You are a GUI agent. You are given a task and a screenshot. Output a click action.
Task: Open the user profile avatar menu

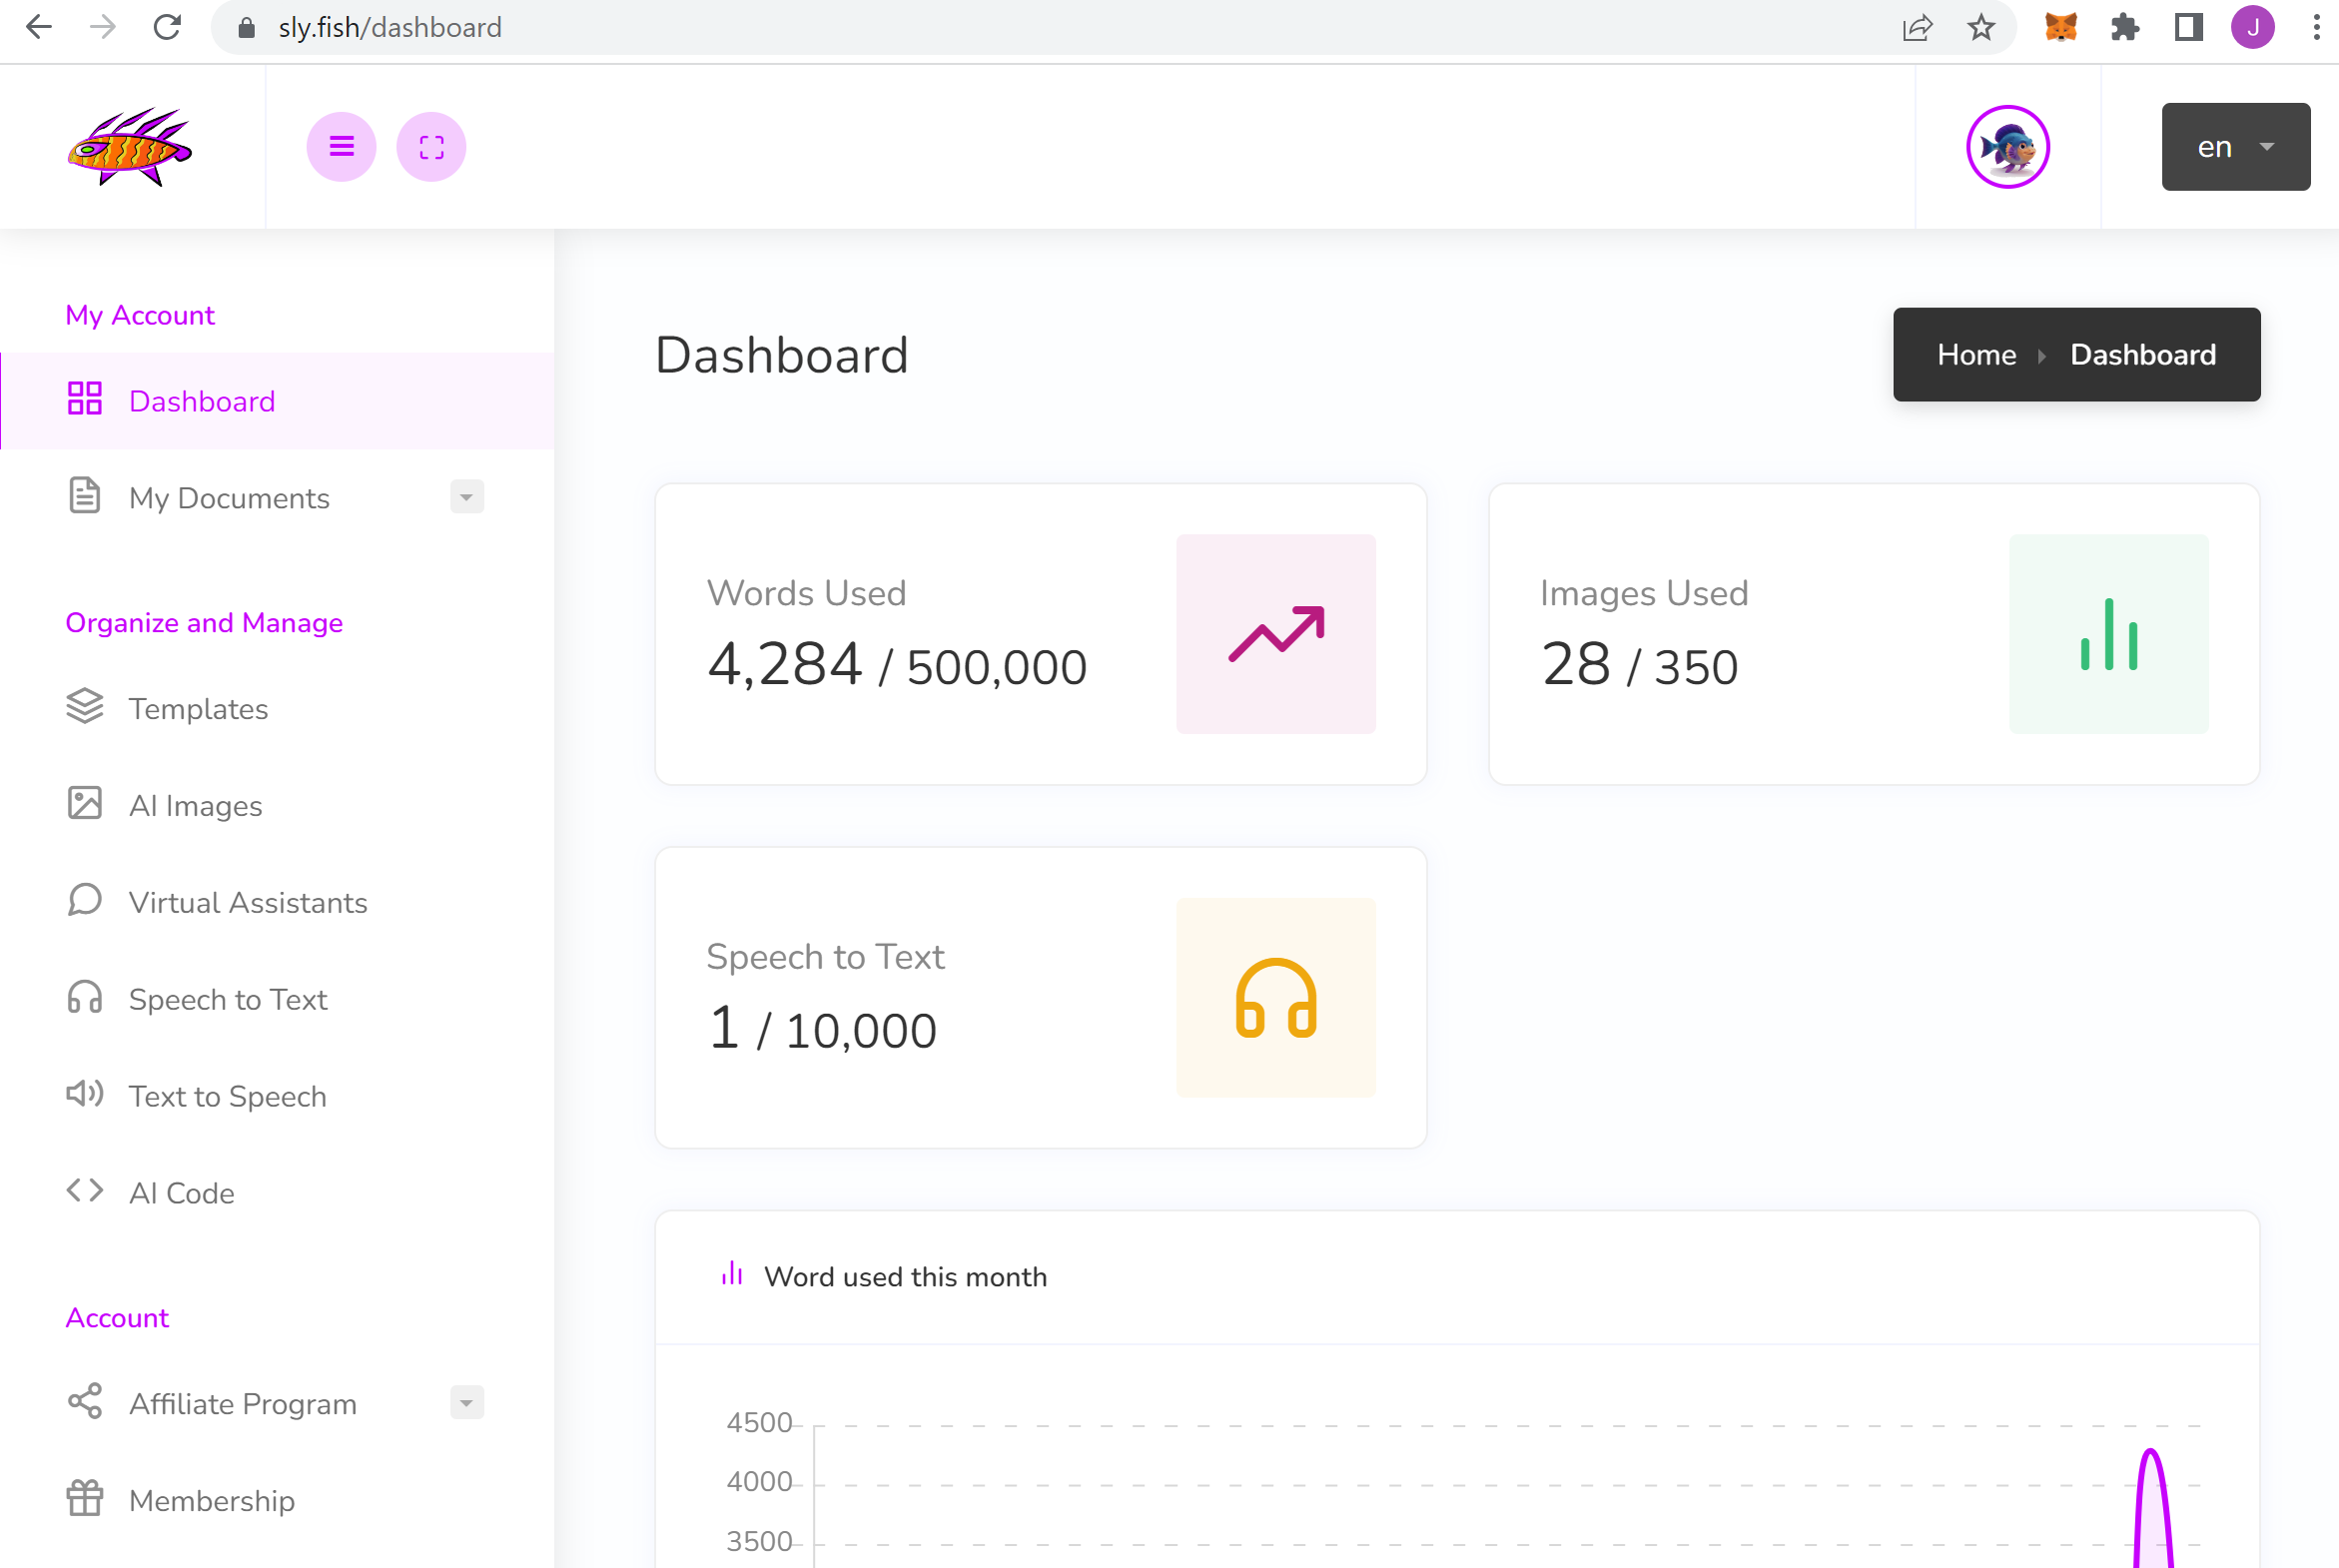click(2007, 147)
